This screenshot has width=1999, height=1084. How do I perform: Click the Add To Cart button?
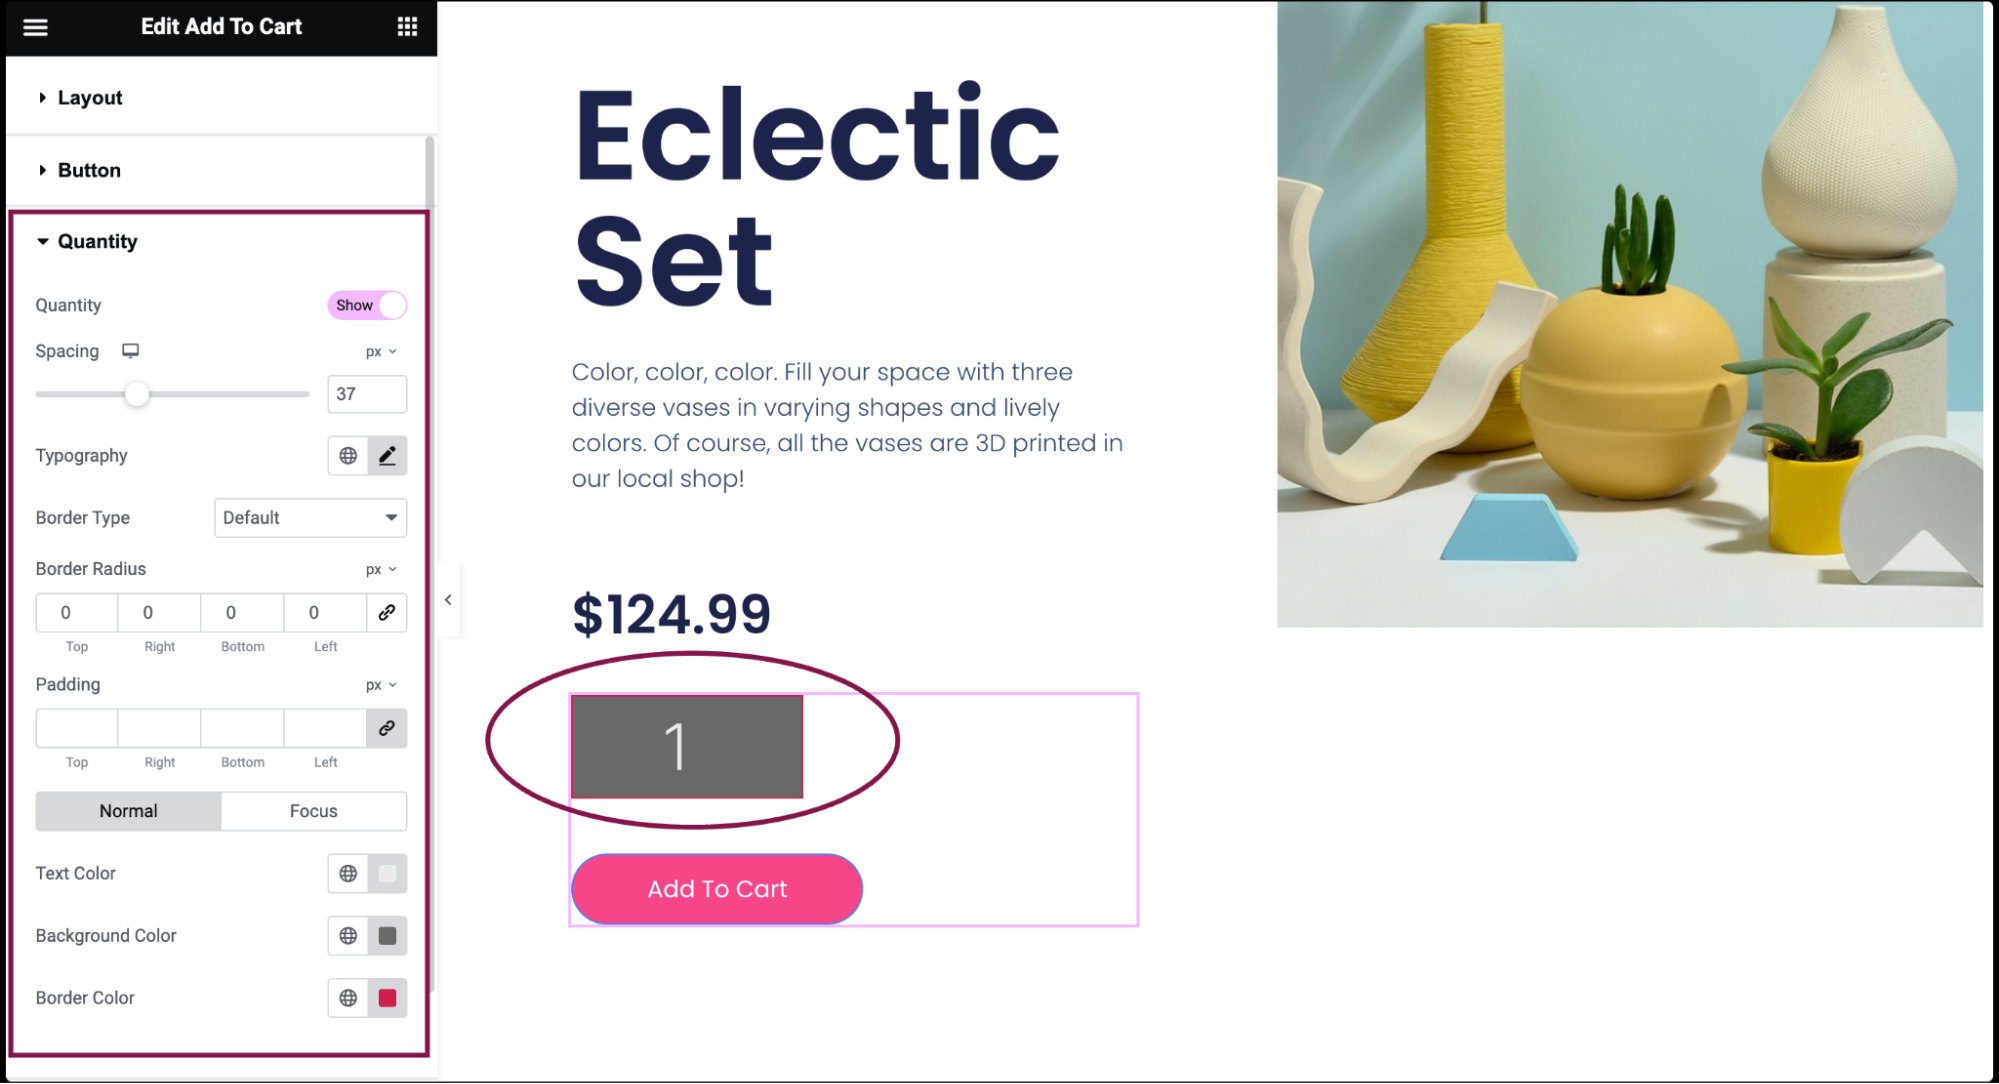click(x=717, y=888)
